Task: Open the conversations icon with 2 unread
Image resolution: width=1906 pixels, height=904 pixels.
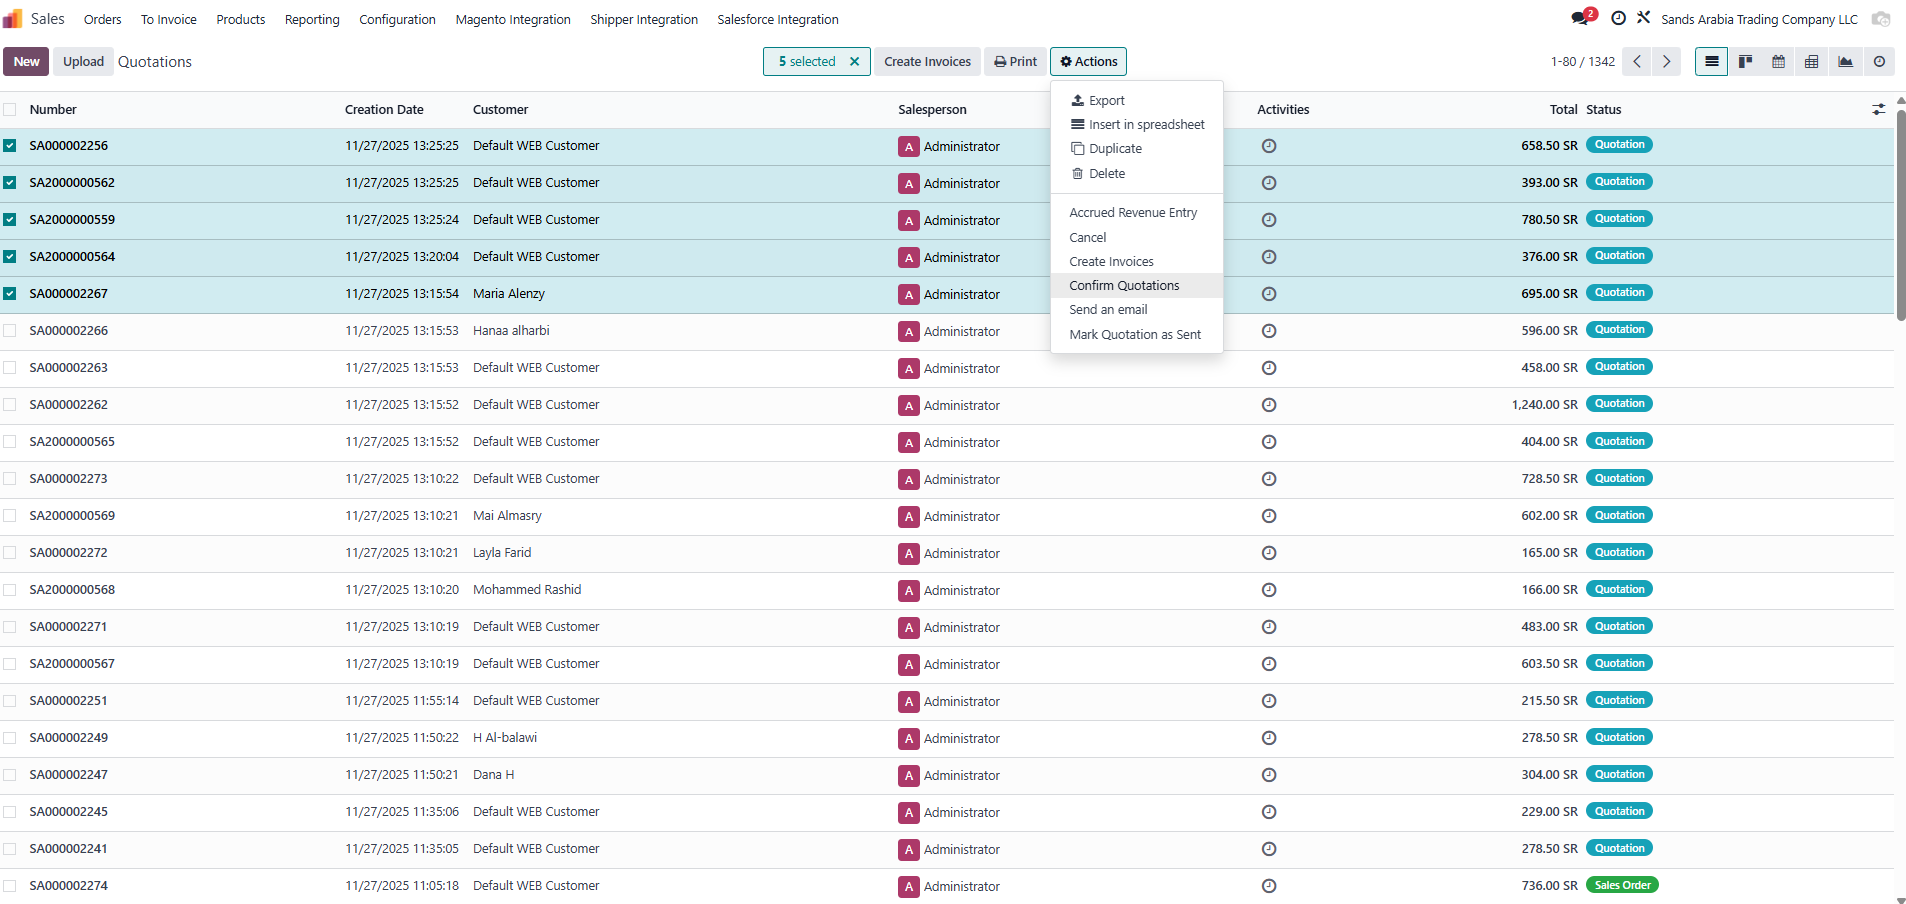Action: tap(1582, 18)
